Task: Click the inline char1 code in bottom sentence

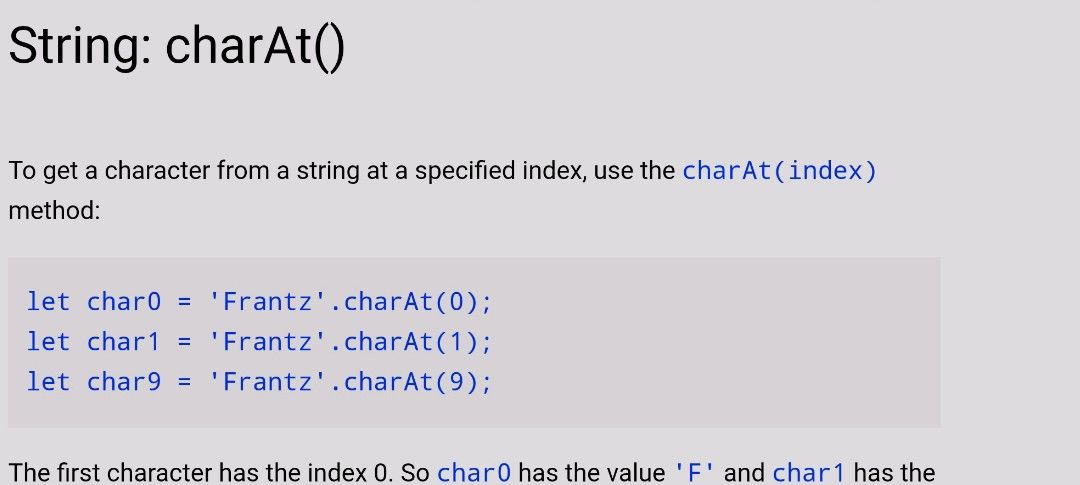Action: coord(809,473)
